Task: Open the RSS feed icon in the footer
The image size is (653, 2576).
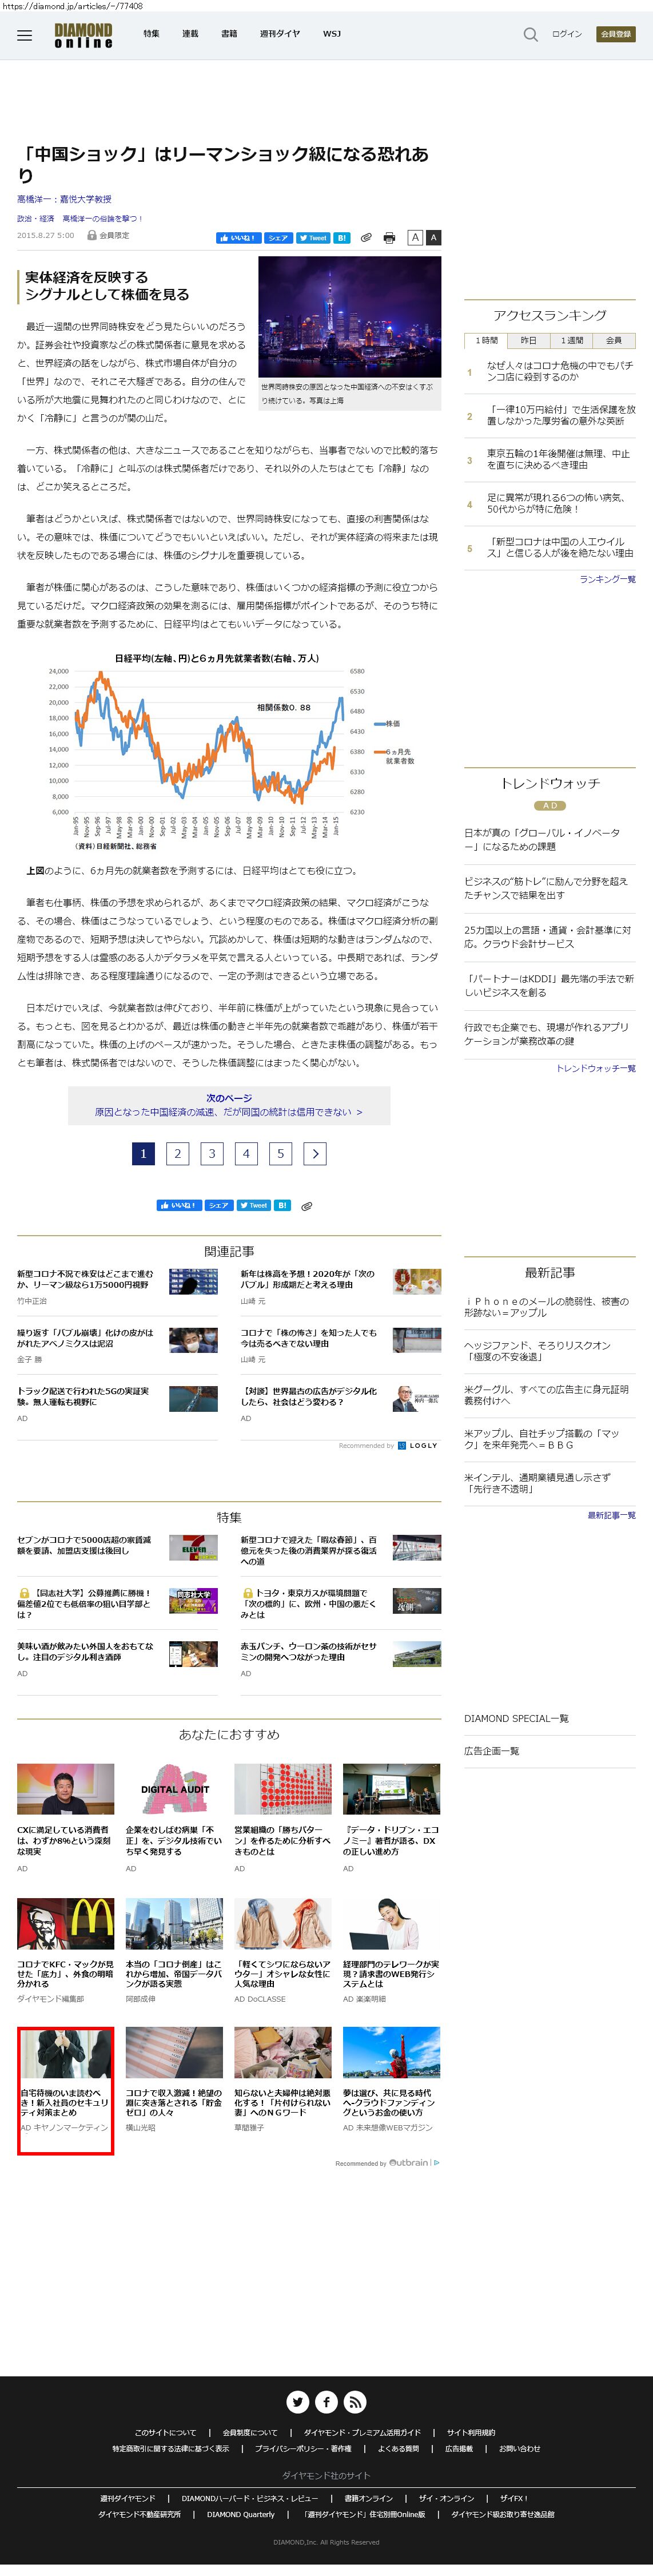Action: click(x=355, y=2401)
